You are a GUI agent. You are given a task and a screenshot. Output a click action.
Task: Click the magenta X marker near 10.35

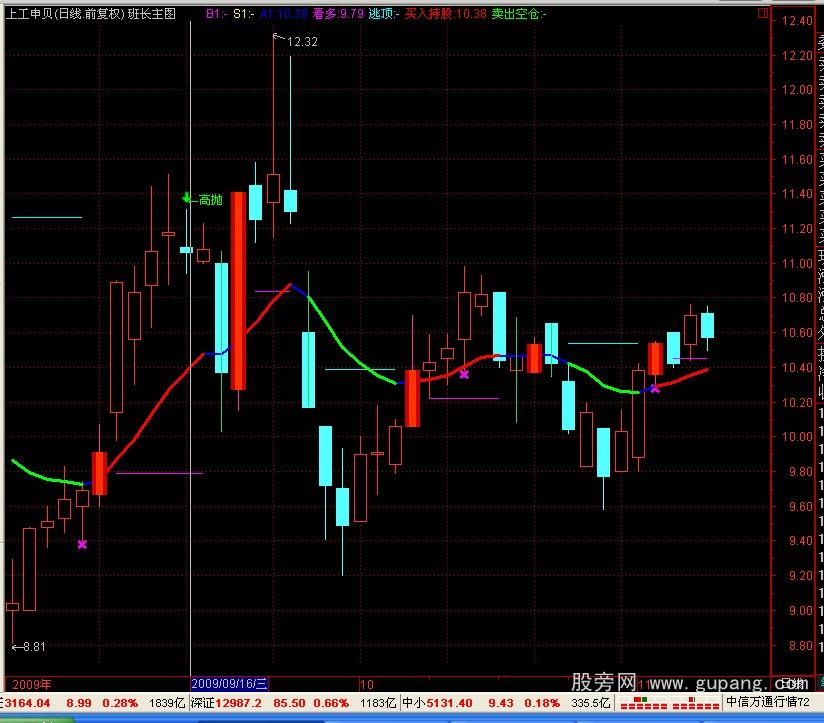464,374
